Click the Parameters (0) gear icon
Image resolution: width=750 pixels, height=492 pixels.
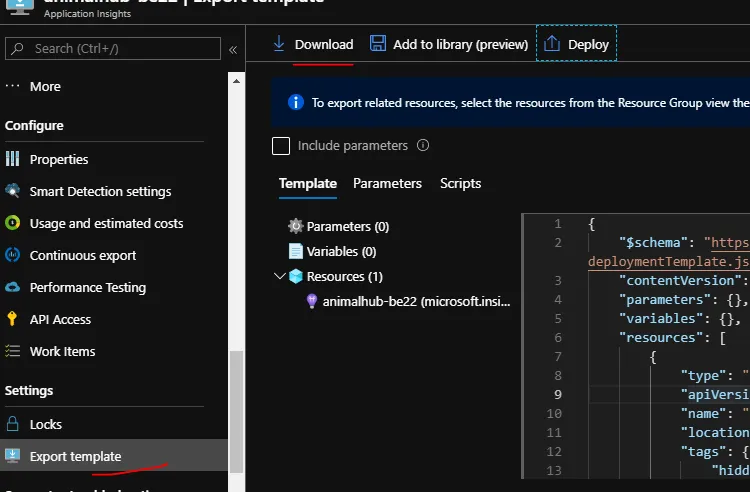[x=296, y=226]
